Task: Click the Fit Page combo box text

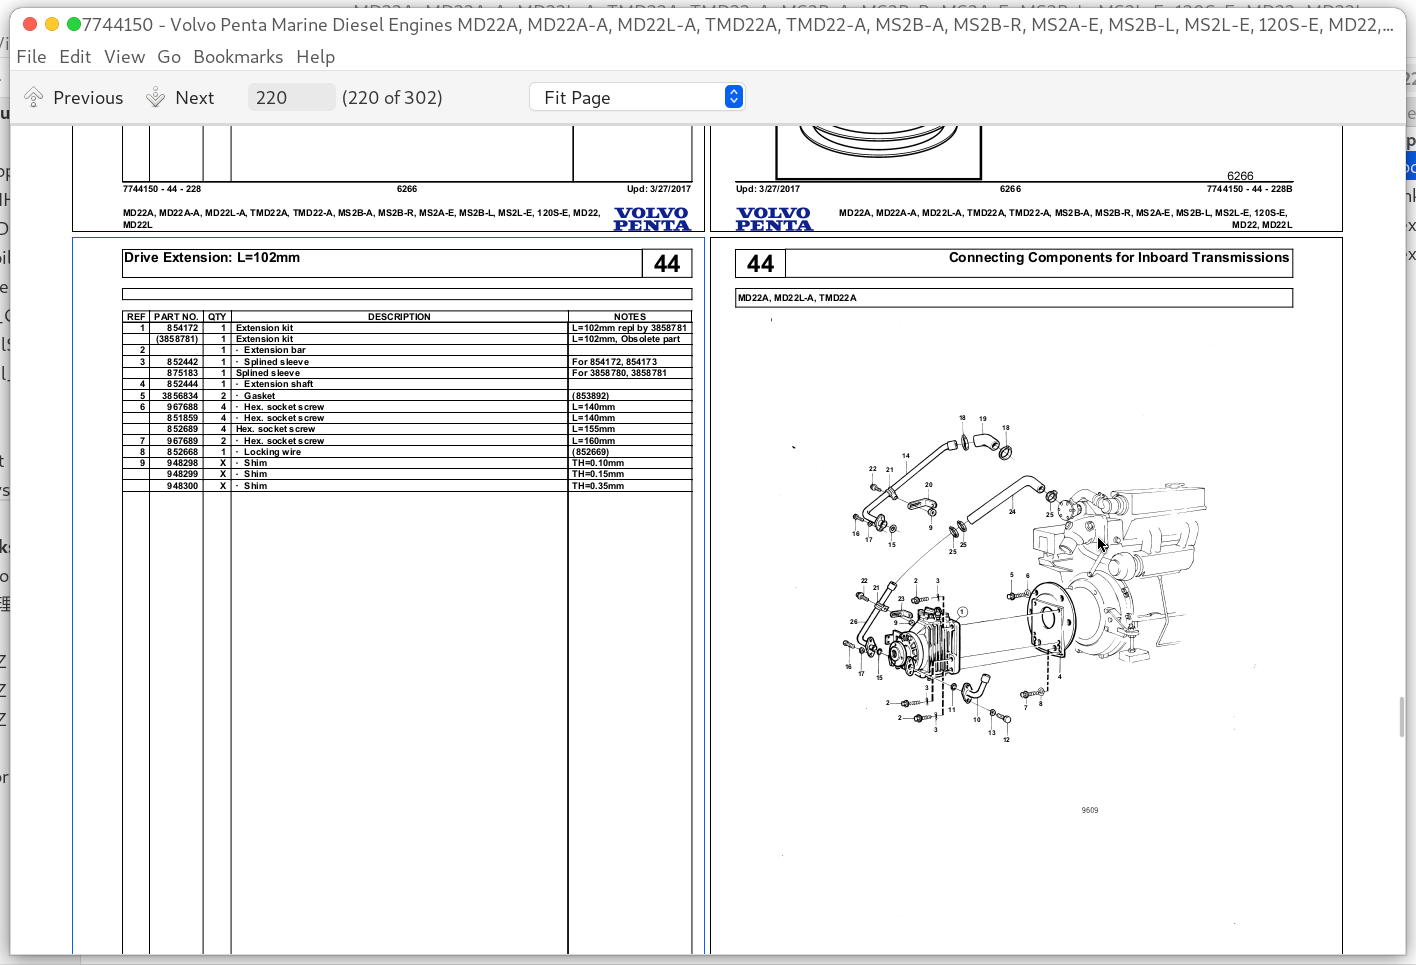Action: 577,97
